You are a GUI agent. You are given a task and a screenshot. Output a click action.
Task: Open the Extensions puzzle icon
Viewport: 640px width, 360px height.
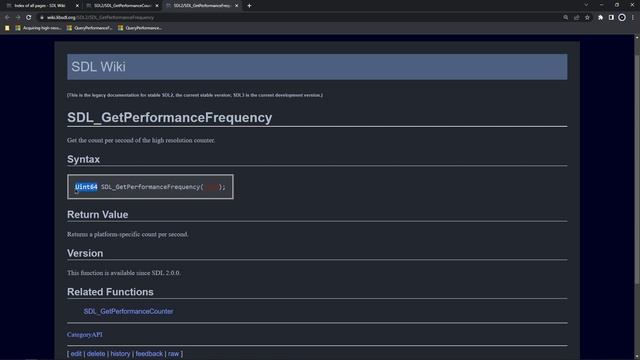click(x=600, y=18)
